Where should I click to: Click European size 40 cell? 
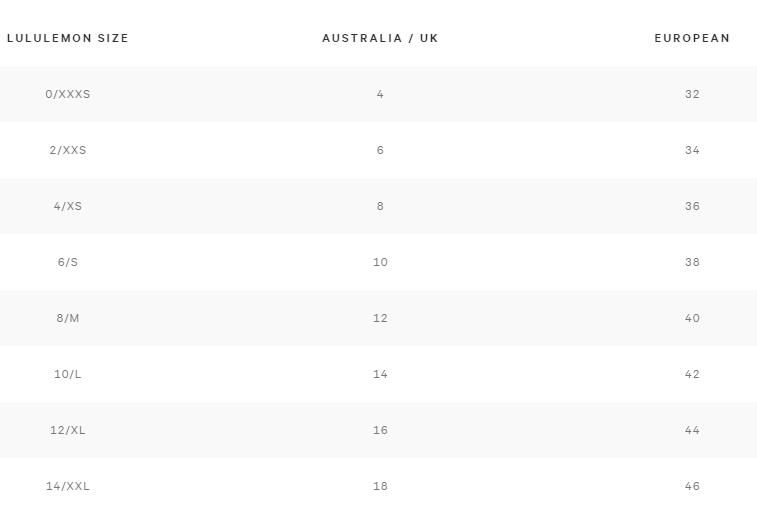coord(692,318)
